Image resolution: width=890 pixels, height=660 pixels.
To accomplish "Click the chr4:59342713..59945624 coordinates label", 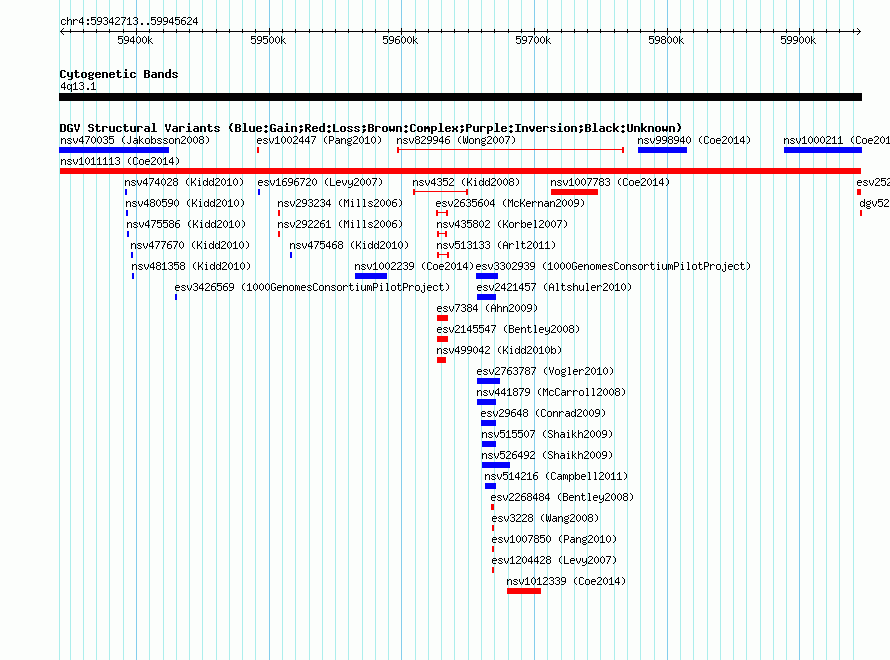I will (x=129, y=21).
